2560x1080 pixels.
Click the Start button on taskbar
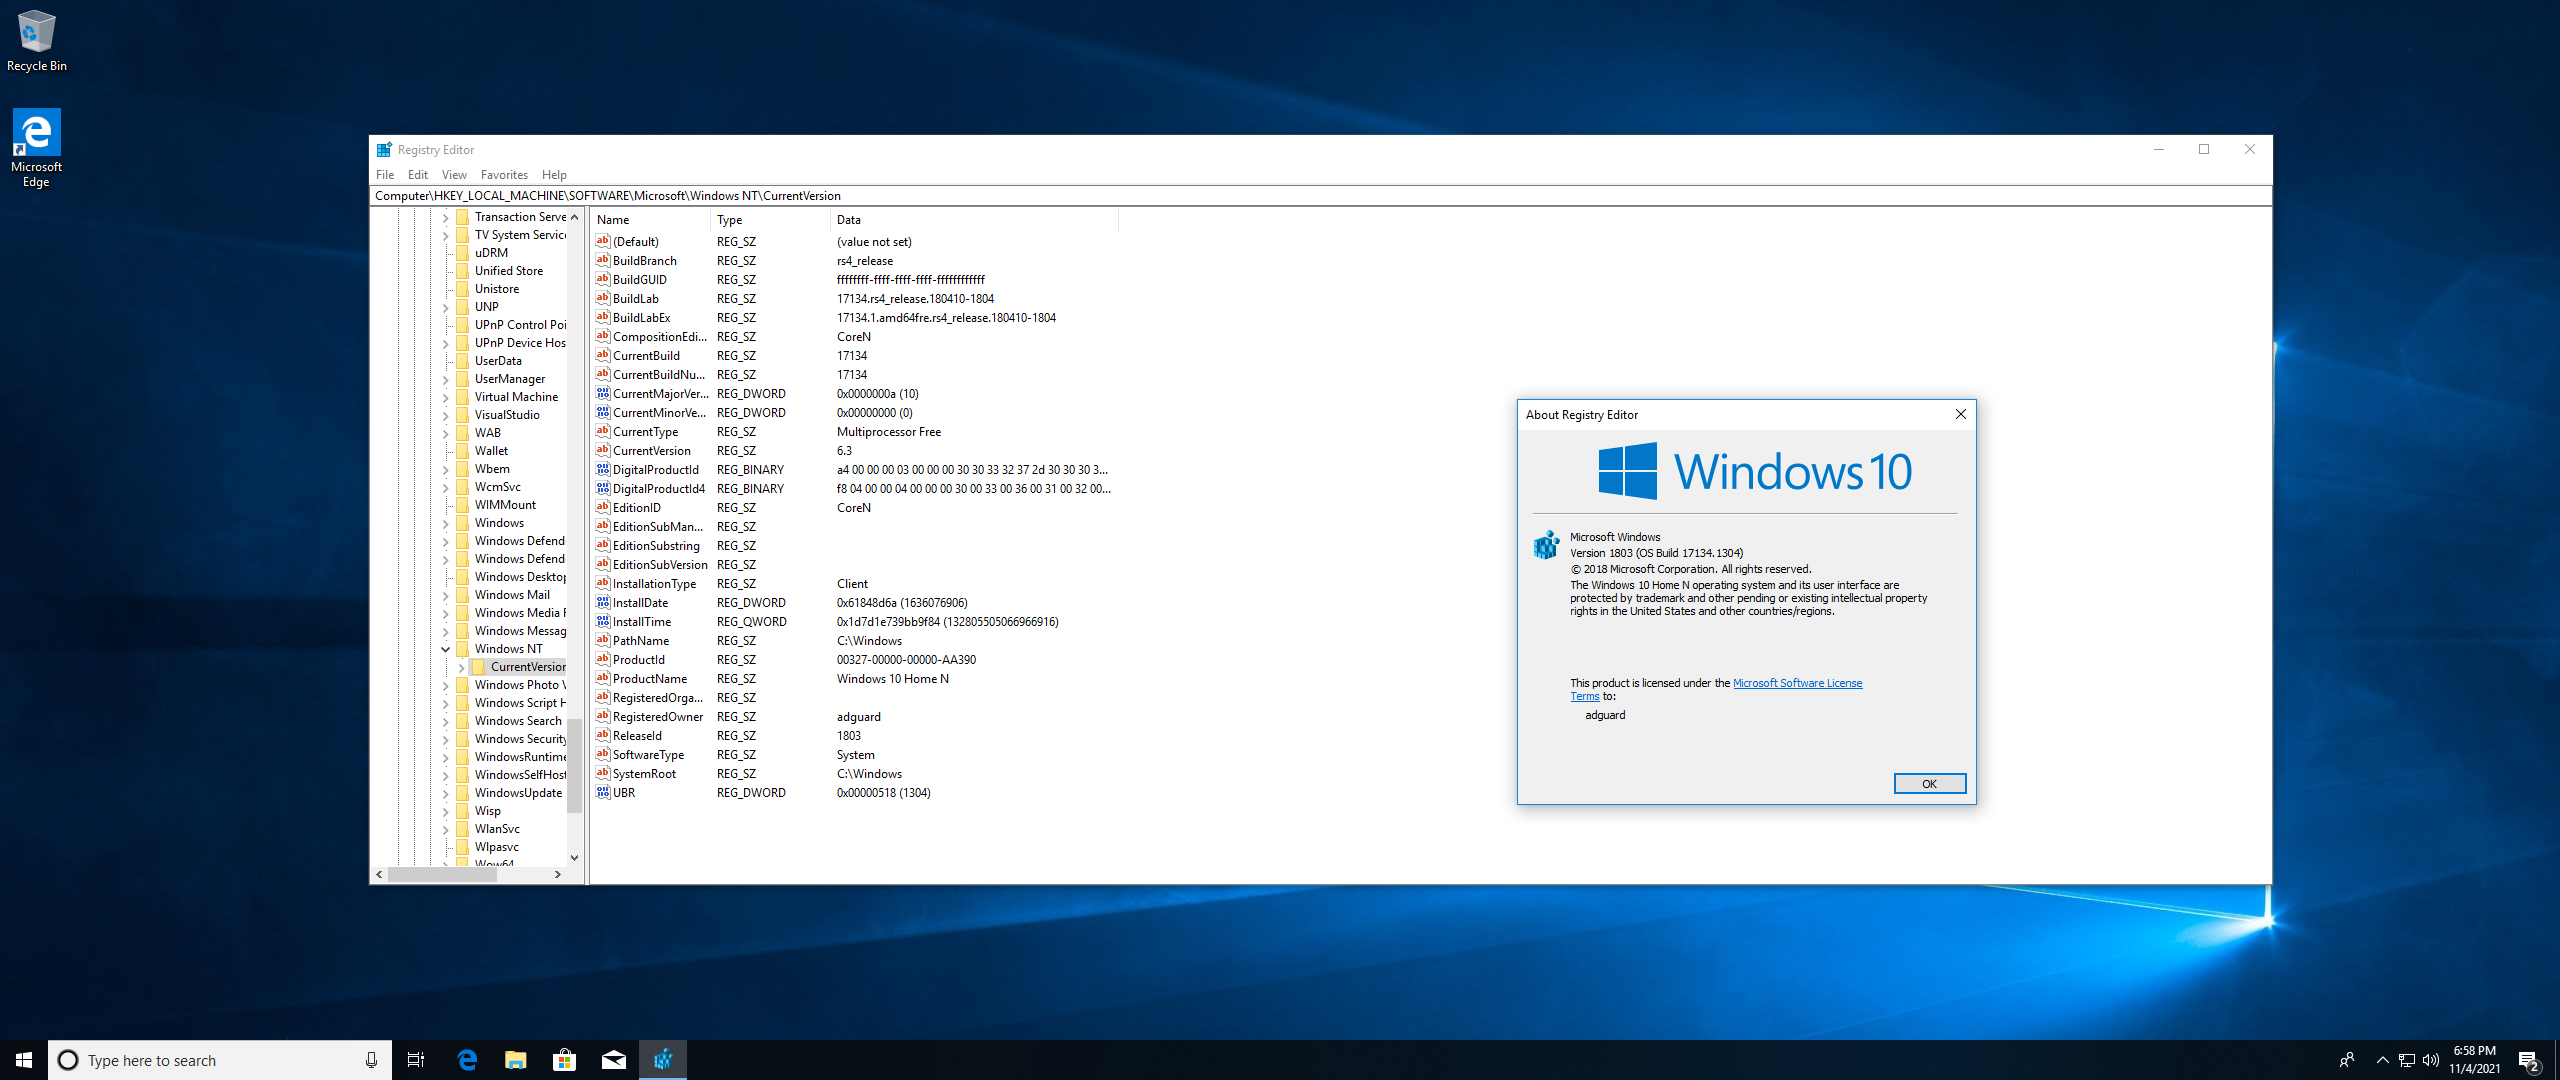[x=24, y=1060]
